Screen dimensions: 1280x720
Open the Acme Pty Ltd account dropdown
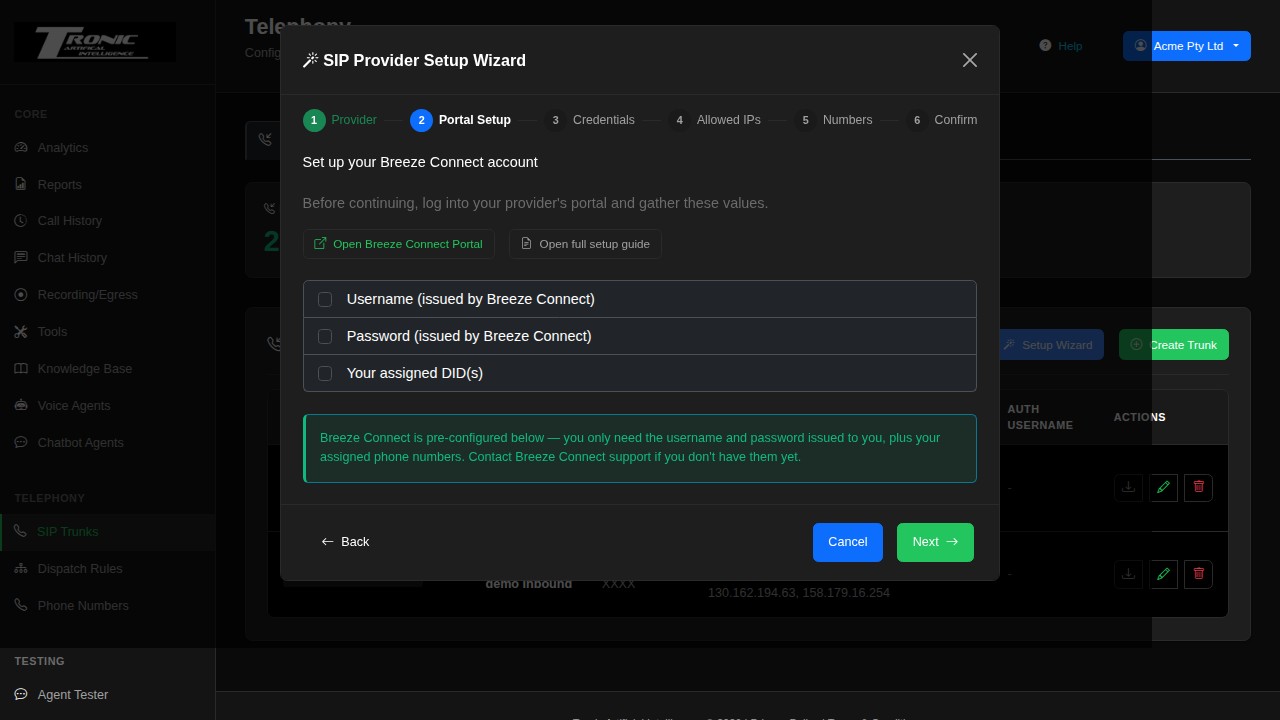pyautogui.click(x=1187, y=46)
